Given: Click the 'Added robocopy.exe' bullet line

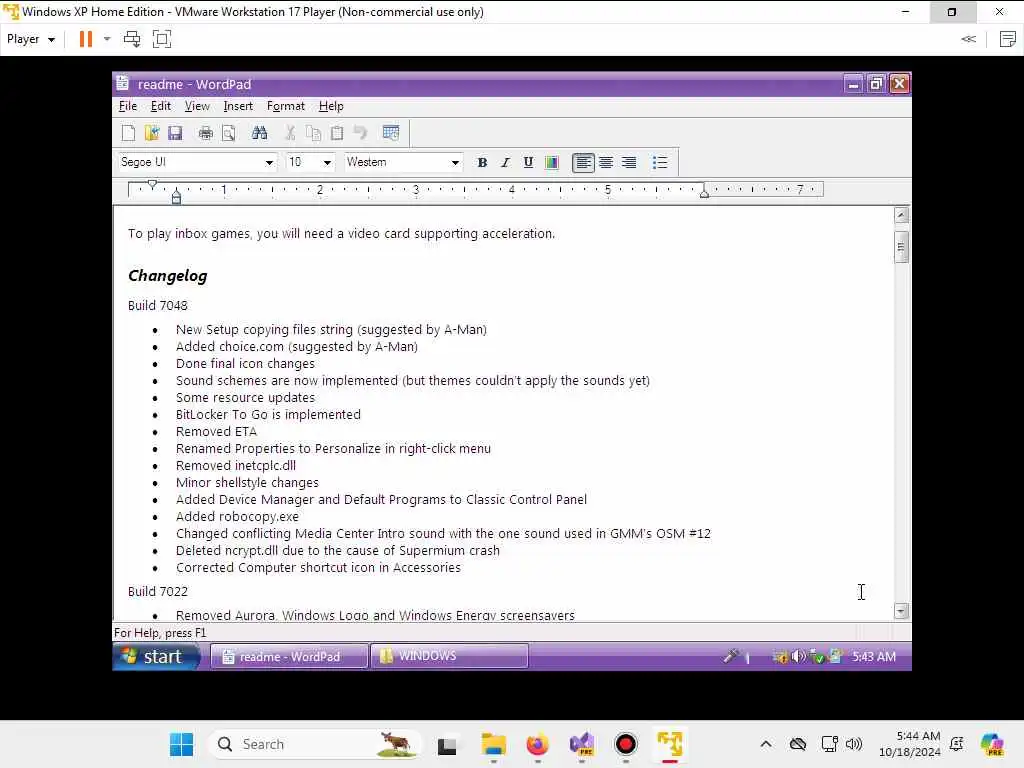Looking at the screenshot, I should [x=237, y=517].
